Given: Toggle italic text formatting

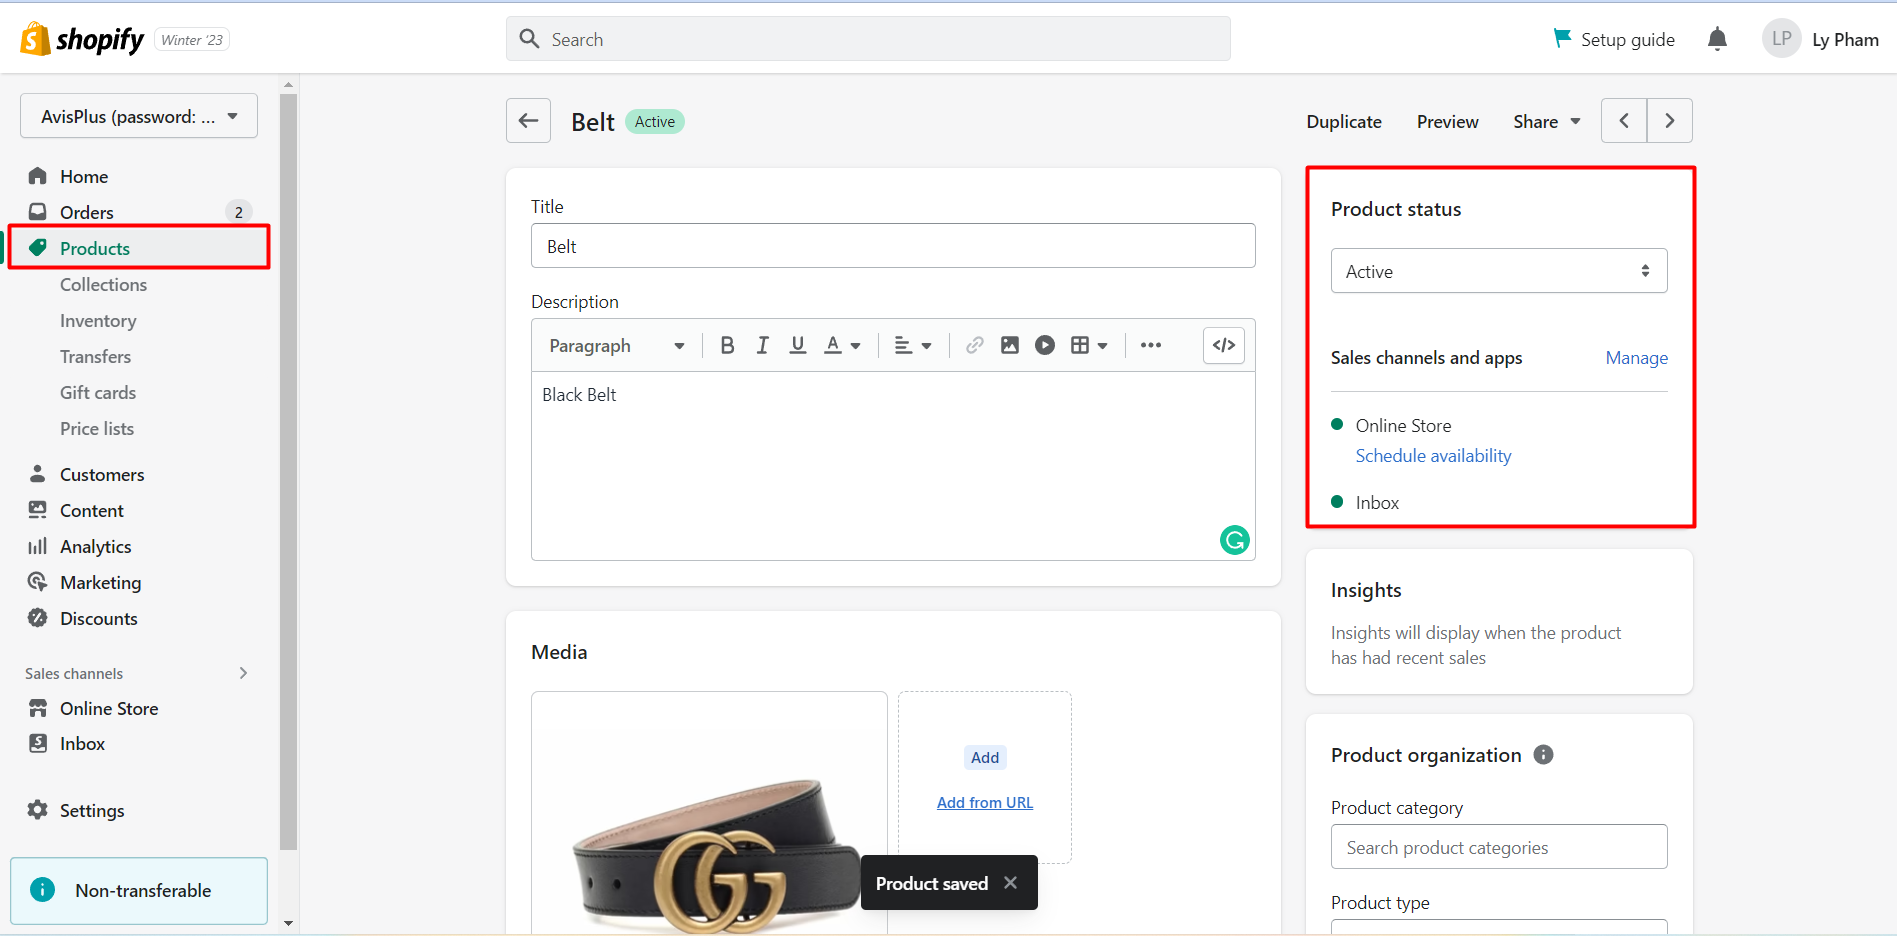Looking at the screenshot, I should click(x=763, y=345).
